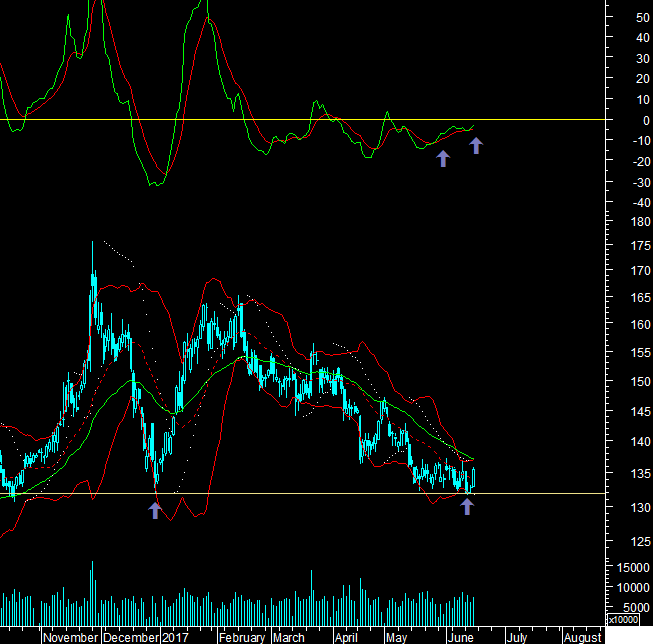Click the May label on the time axis

tap(396, 638)
